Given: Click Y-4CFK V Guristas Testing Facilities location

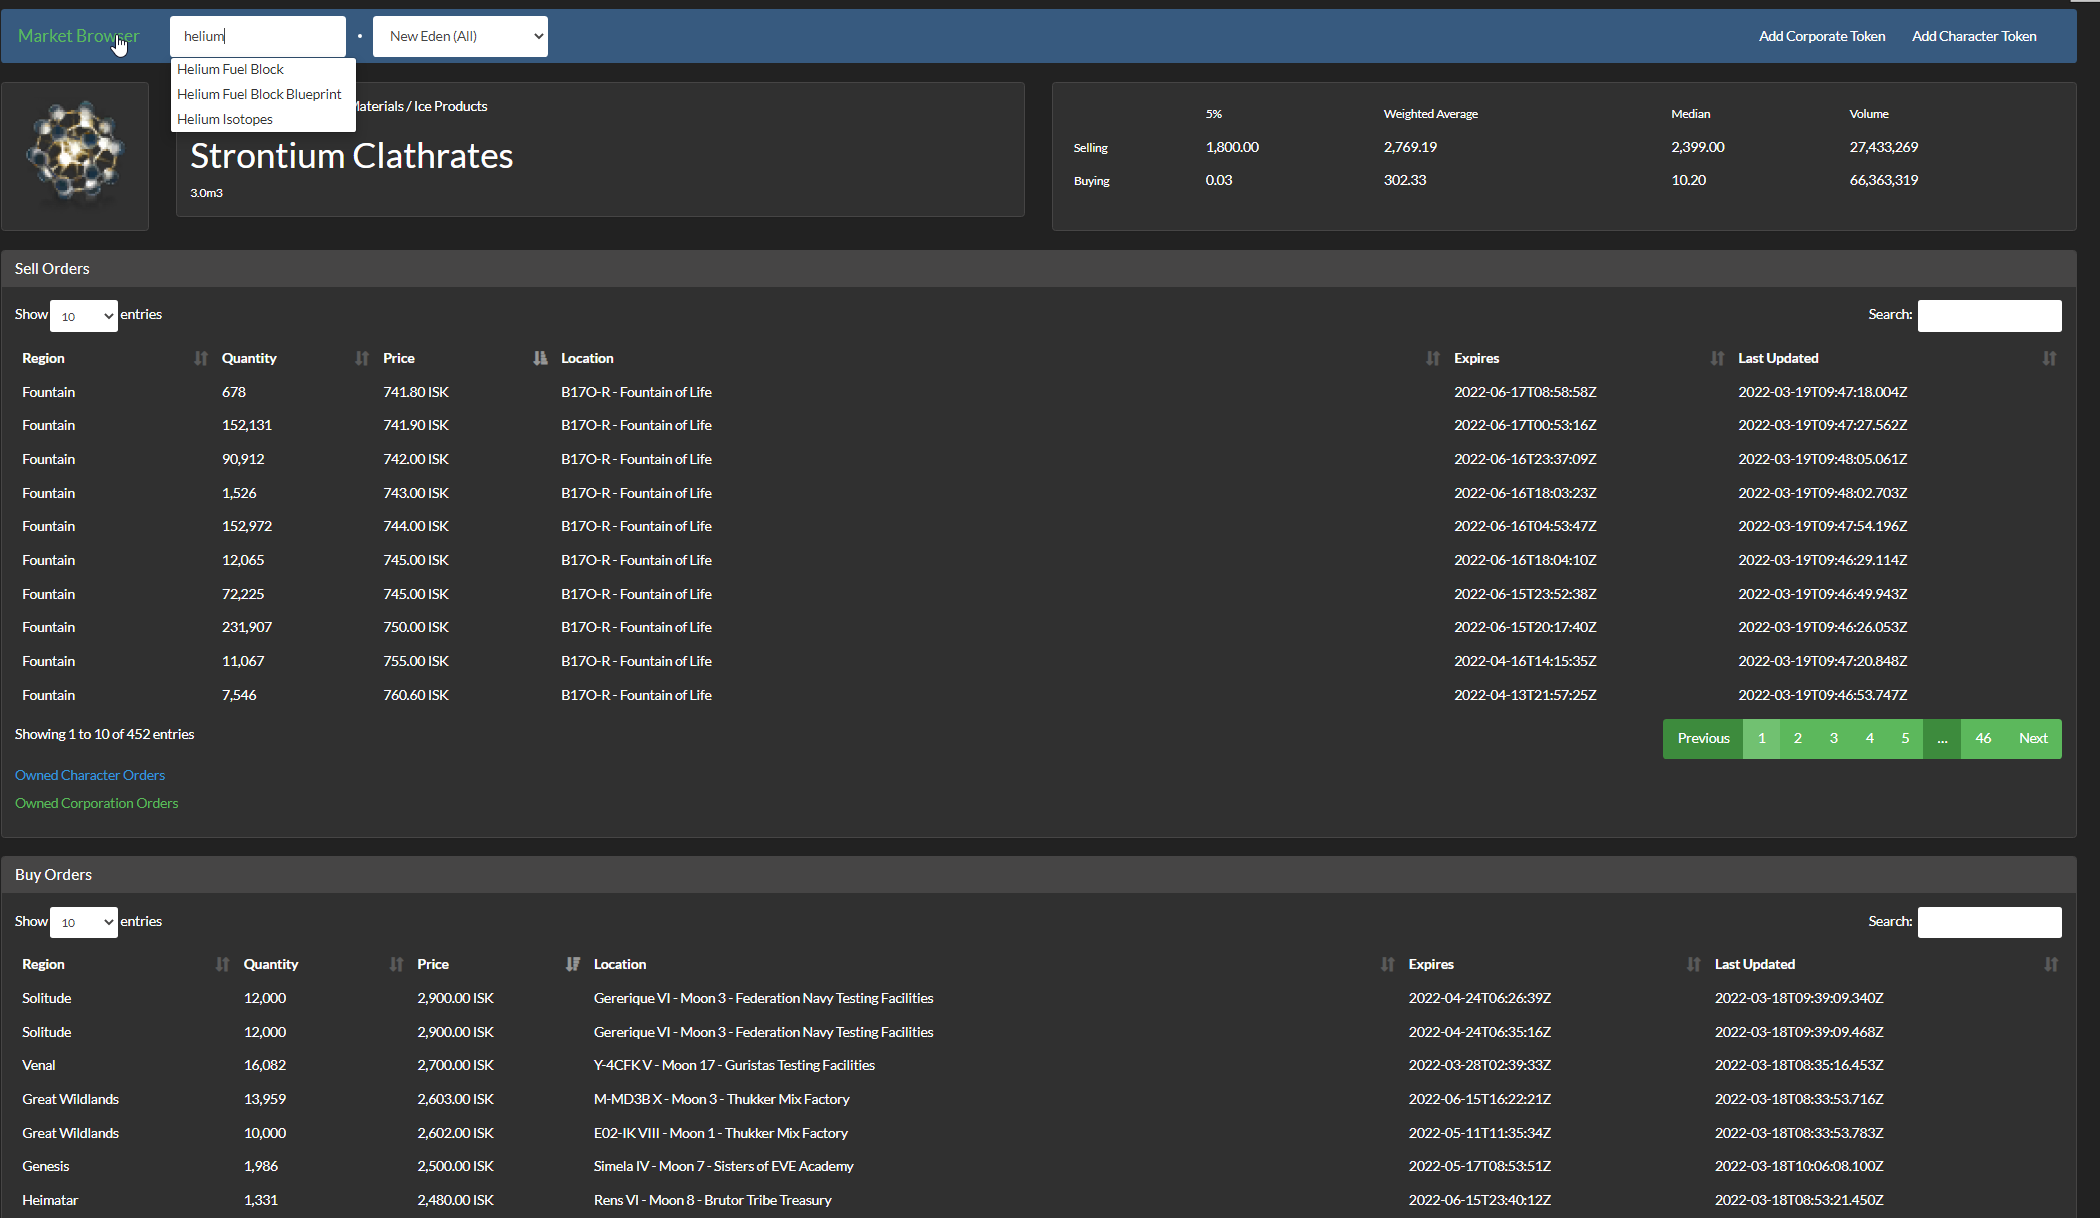Looking at the screenshot, I should [x=734, y=1065].
